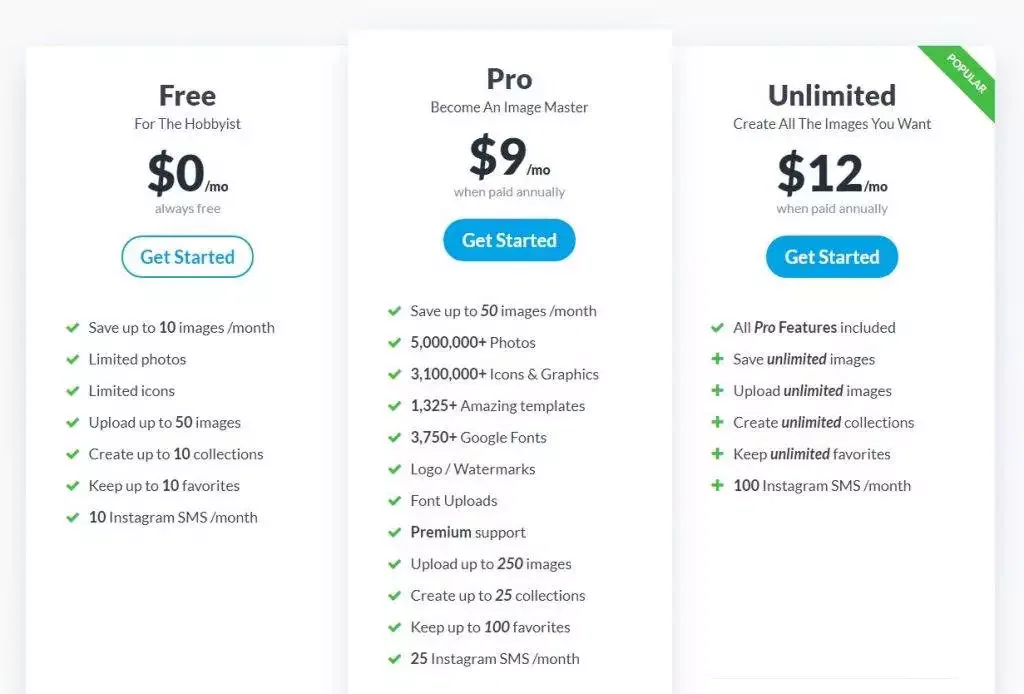The height and width of the screenshot is (694, 1024).
Task: Click Get Started under the Unlimited plan
Action: [831, 257]
